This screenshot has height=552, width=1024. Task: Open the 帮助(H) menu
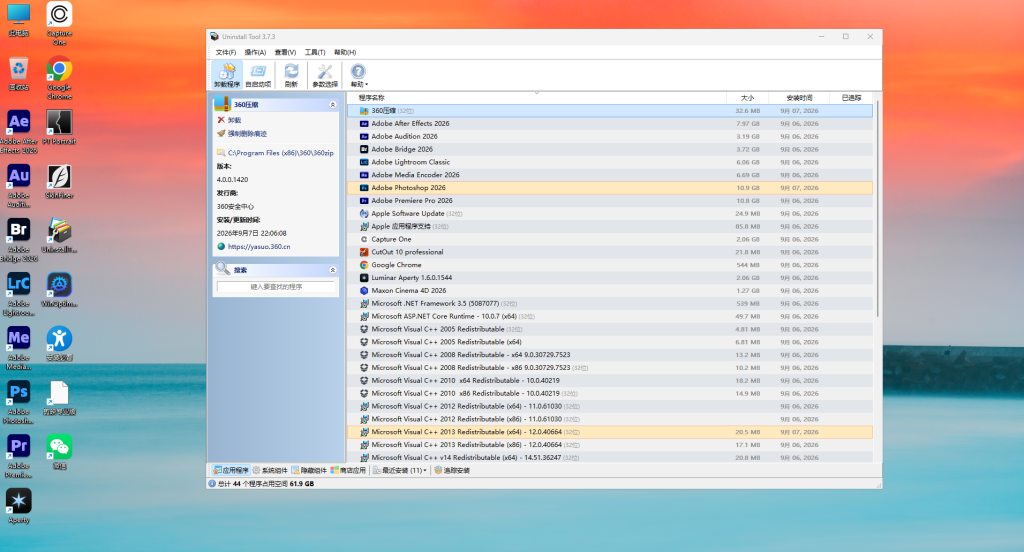345,52
